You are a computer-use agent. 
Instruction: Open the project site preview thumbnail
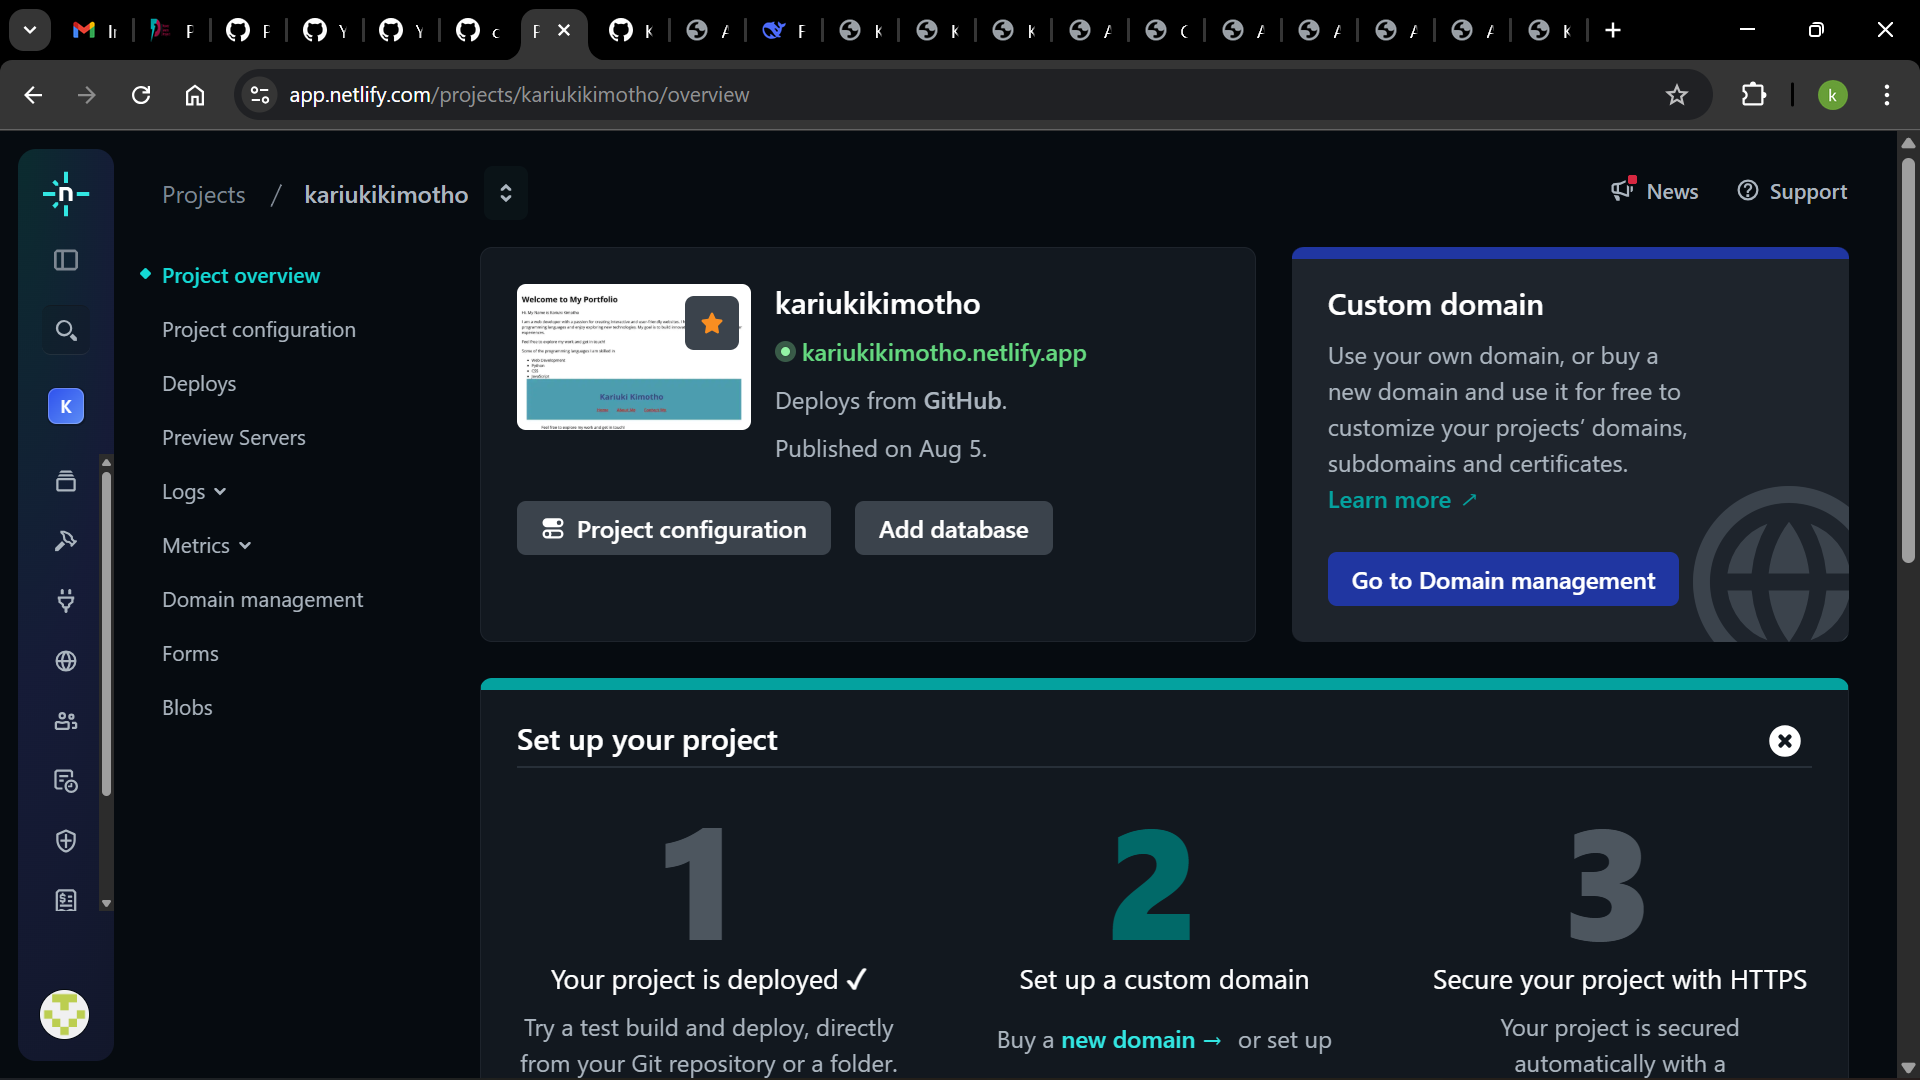[634, 357]
